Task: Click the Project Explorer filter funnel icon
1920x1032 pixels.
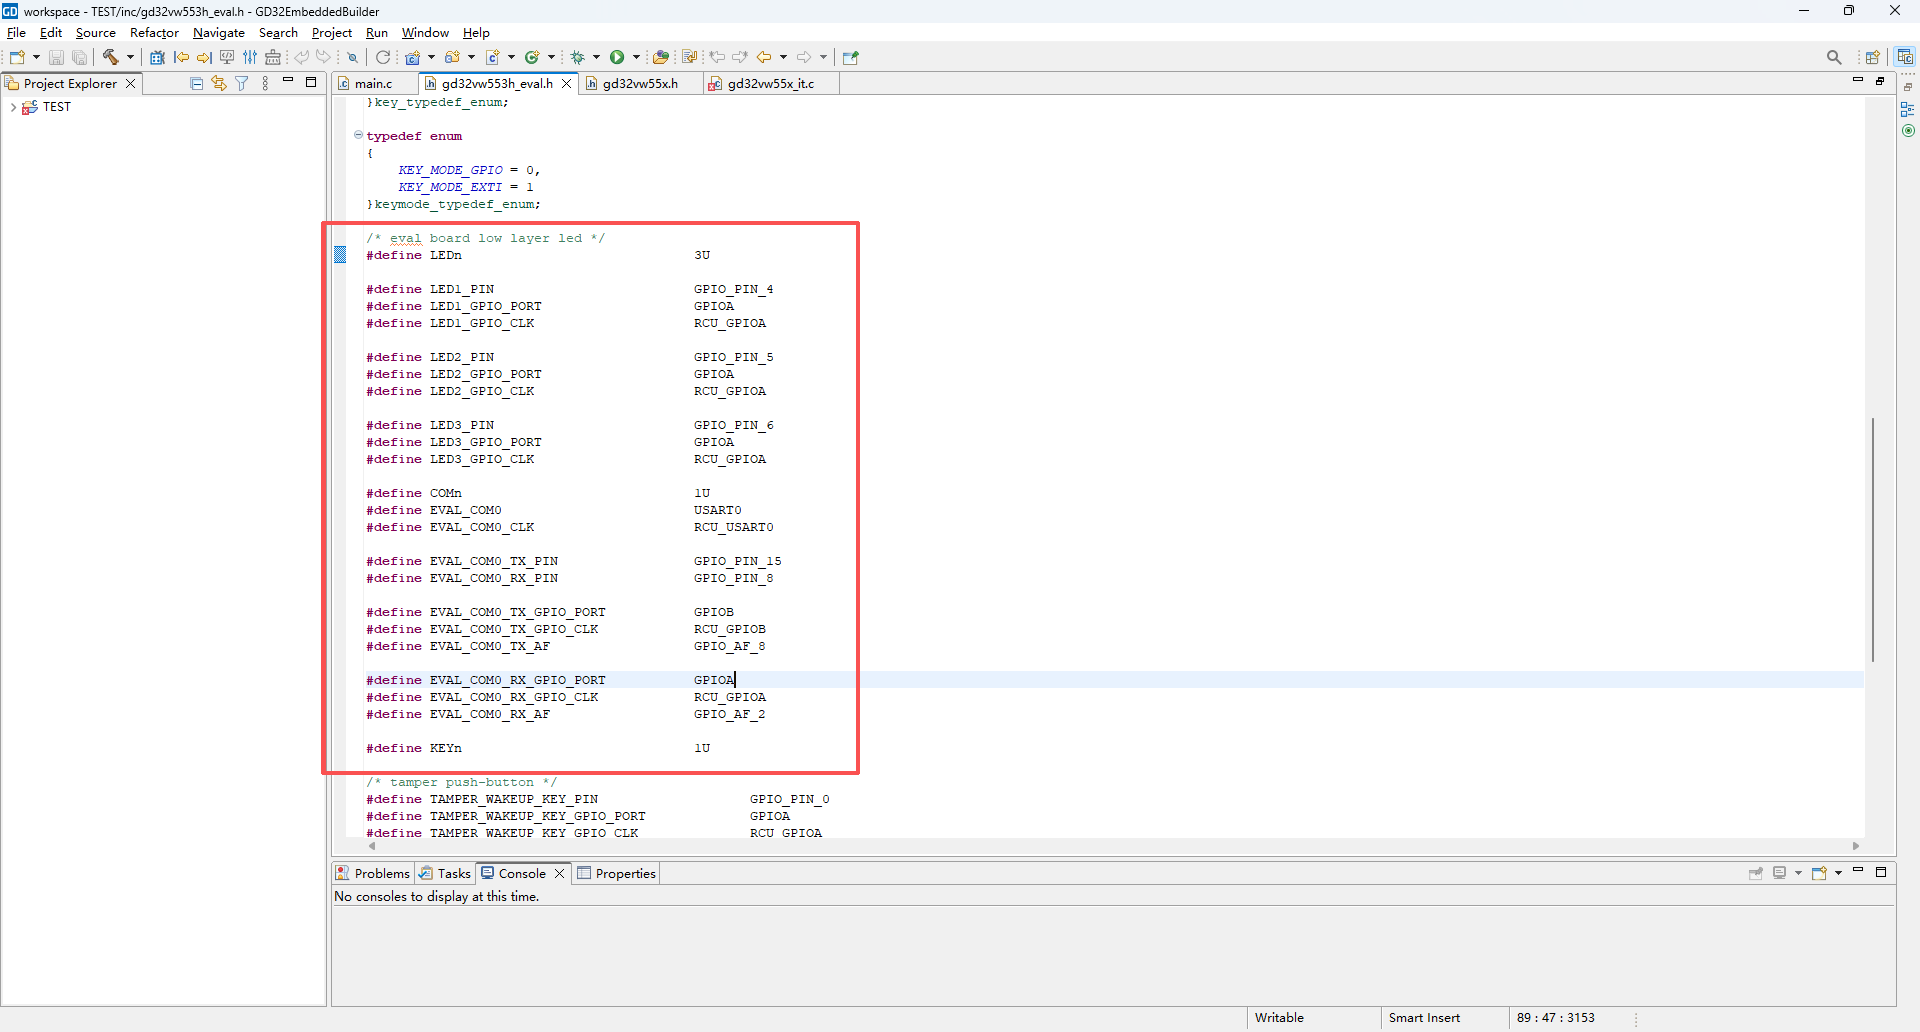Action: click(x=242, y=83)
